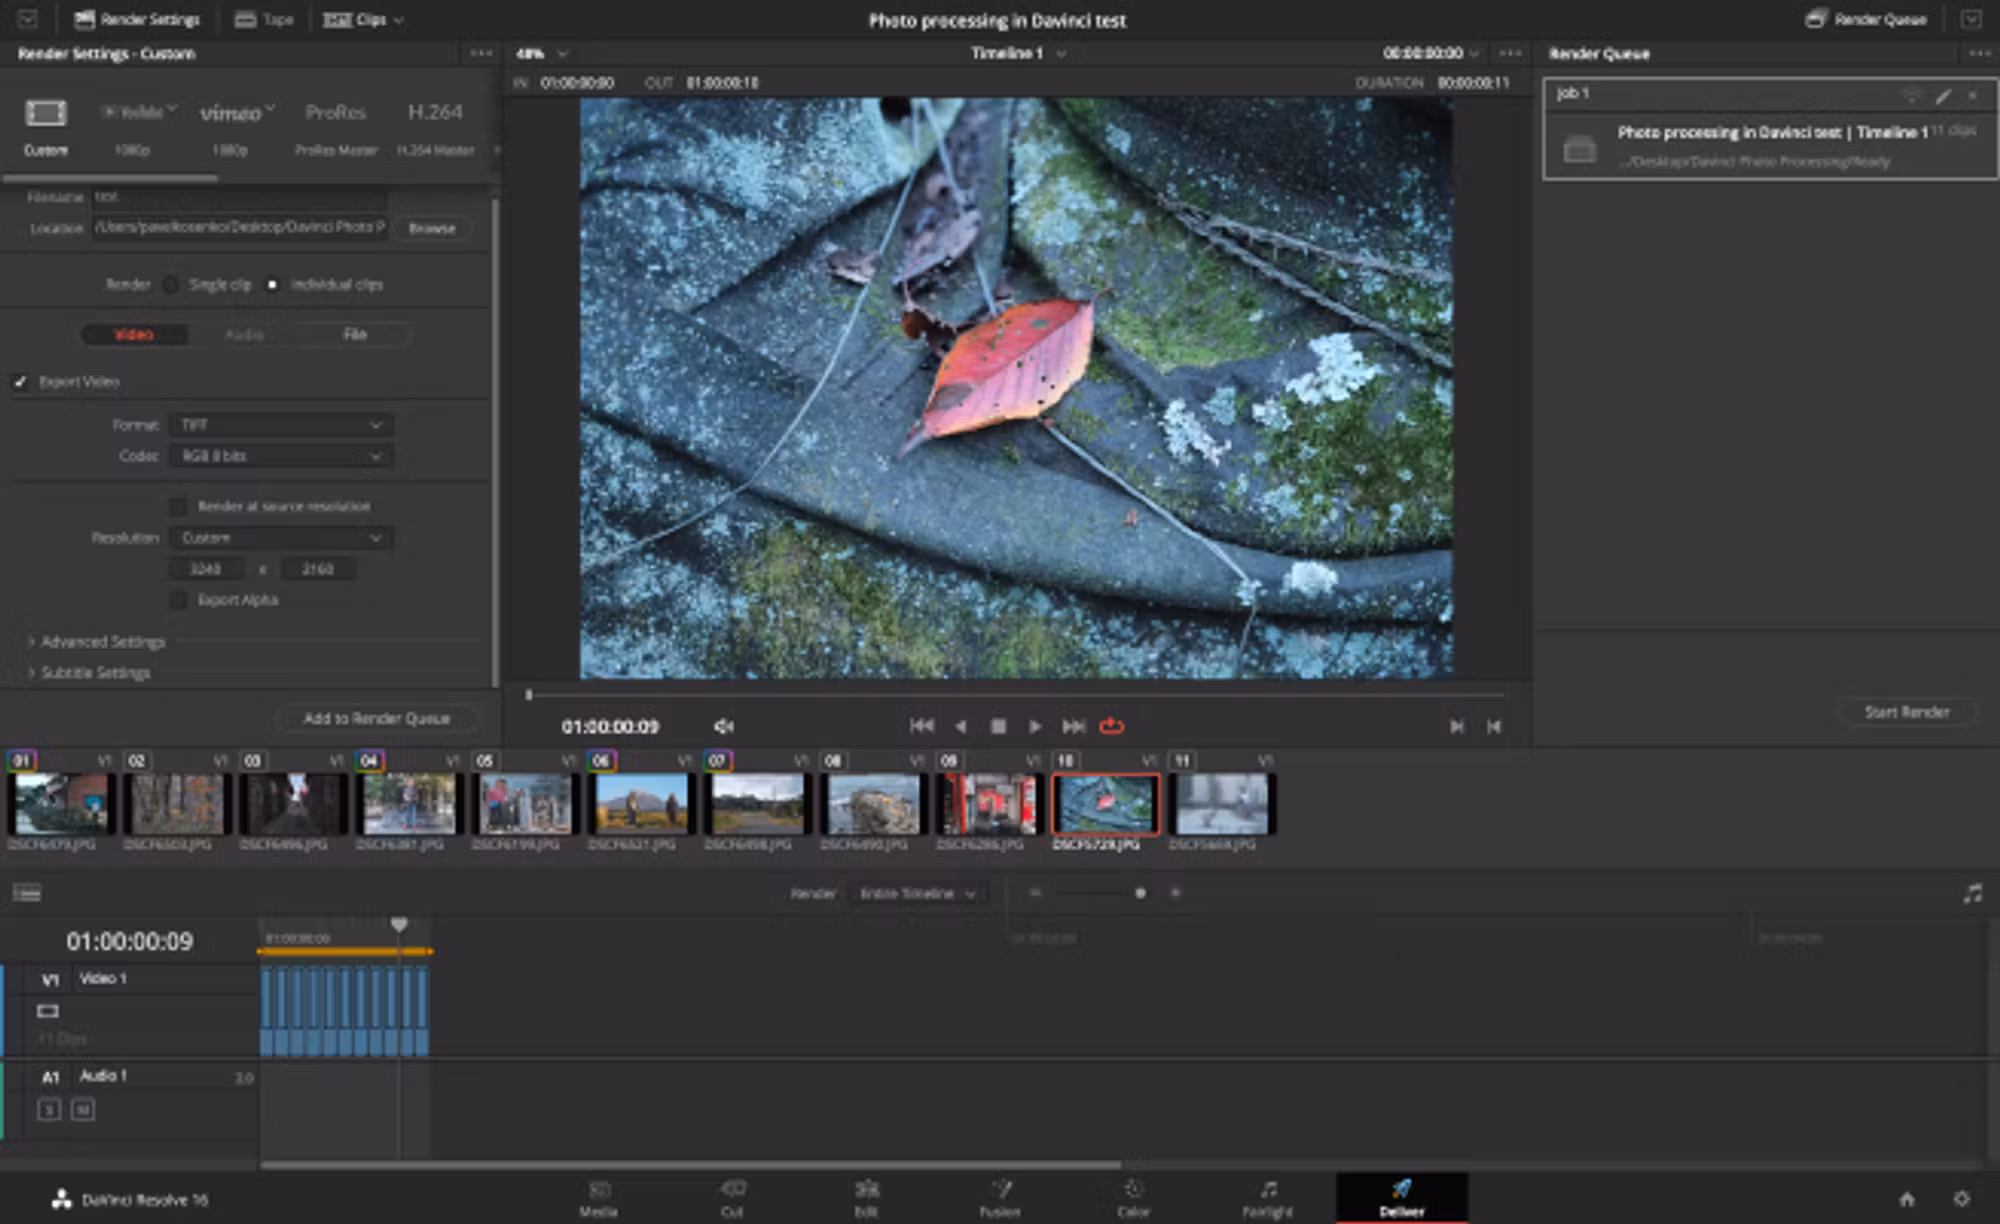Edit Job 1 with the pencil icon
Image resolution: width=2000 pixels, height=1224 pixels.
tap(1943, 95)
